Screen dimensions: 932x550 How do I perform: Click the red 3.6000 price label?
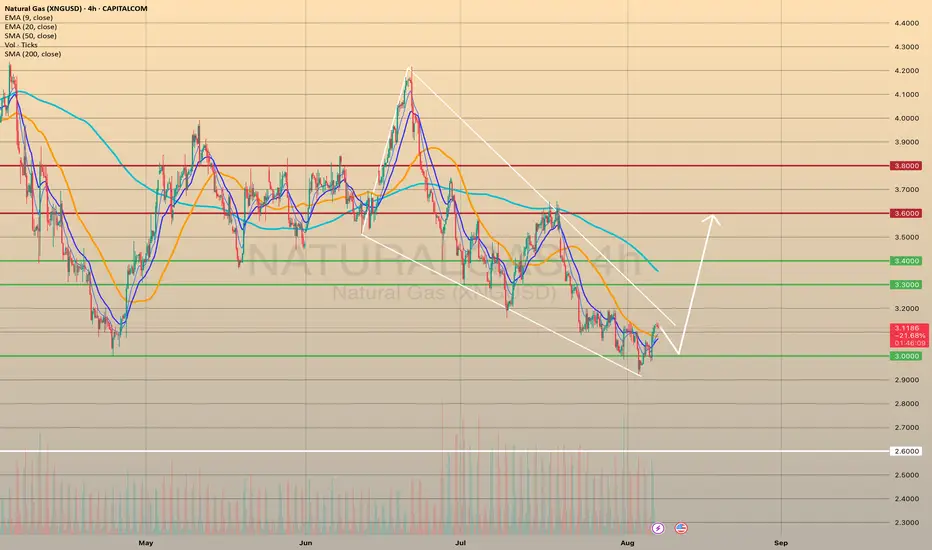(x=906, y=213)
